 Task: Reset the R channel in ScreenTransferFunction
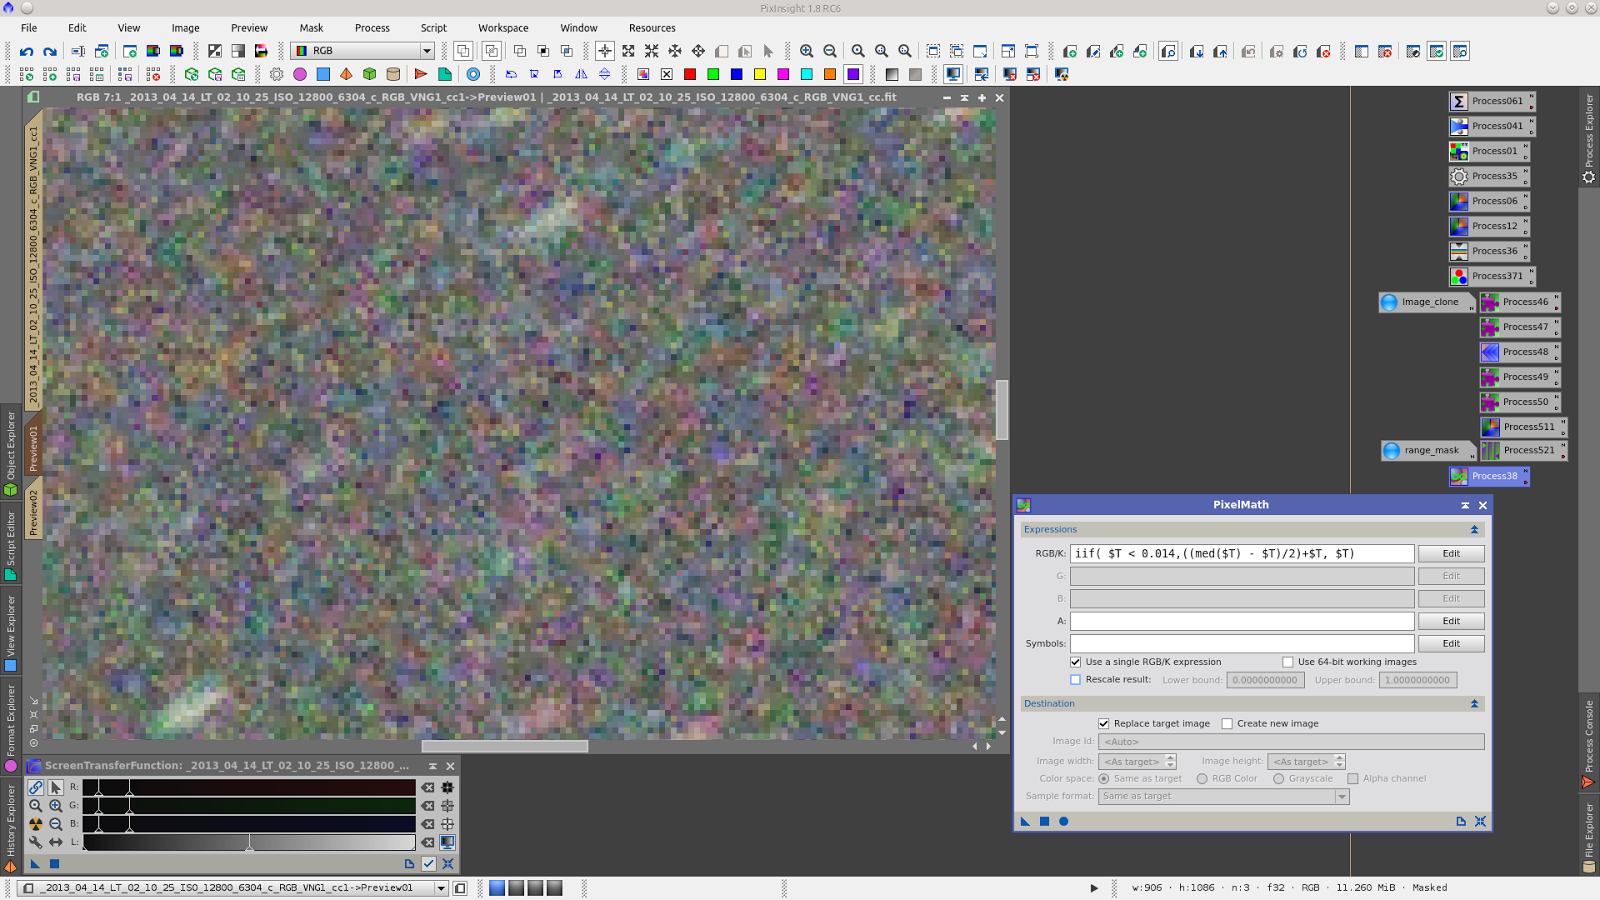(427, 788)
